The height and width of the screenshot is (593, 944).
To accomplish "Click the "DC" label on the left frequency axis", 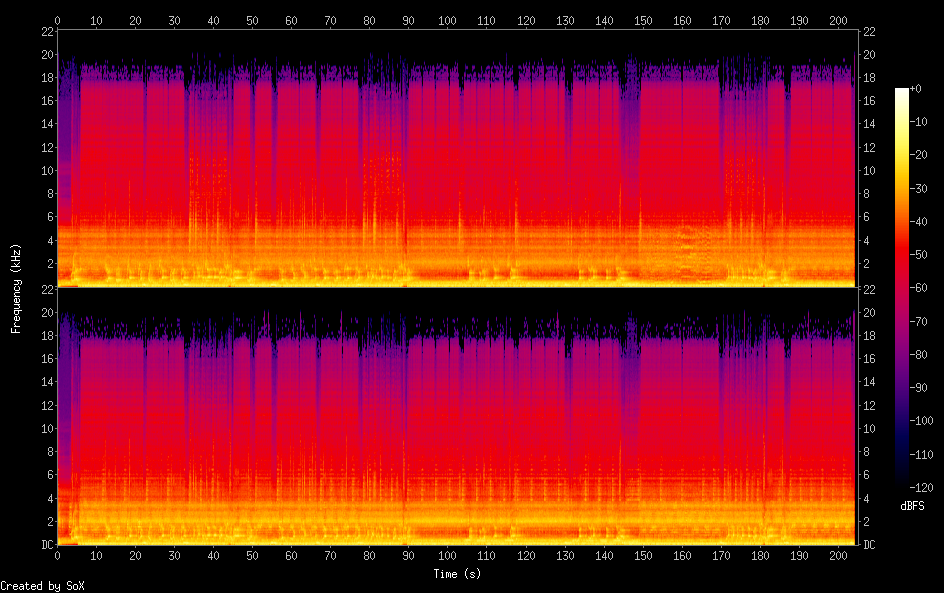I will tap(48, 545).
